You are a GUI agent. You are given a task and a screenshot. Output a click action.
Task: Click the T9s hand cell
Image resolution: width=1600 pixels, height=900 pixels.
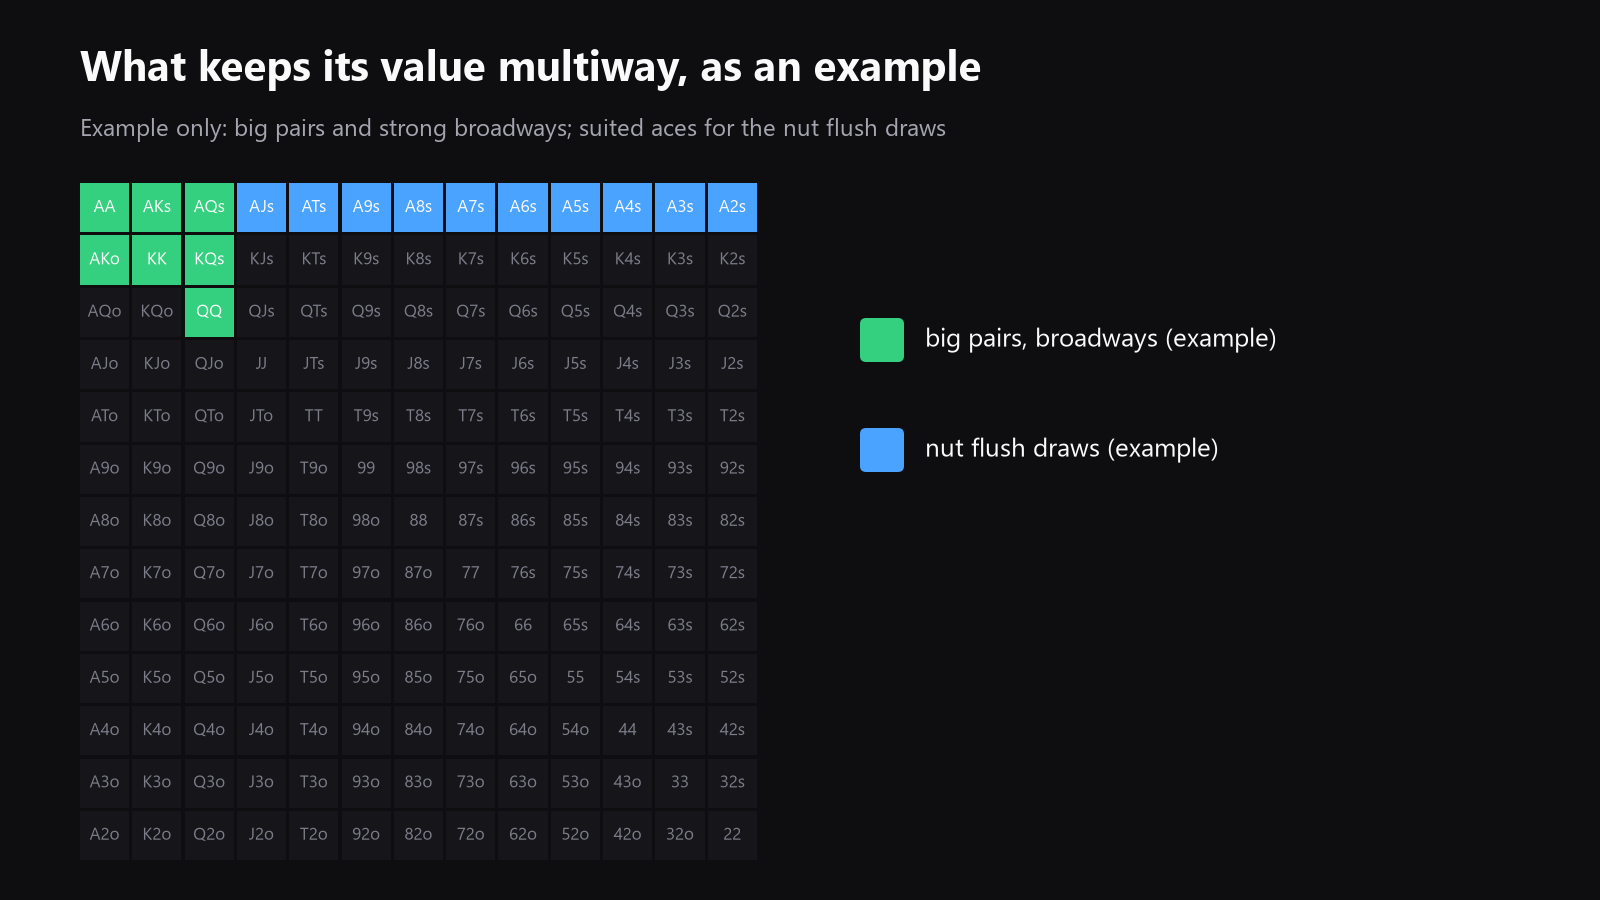[x=366, y=416]
